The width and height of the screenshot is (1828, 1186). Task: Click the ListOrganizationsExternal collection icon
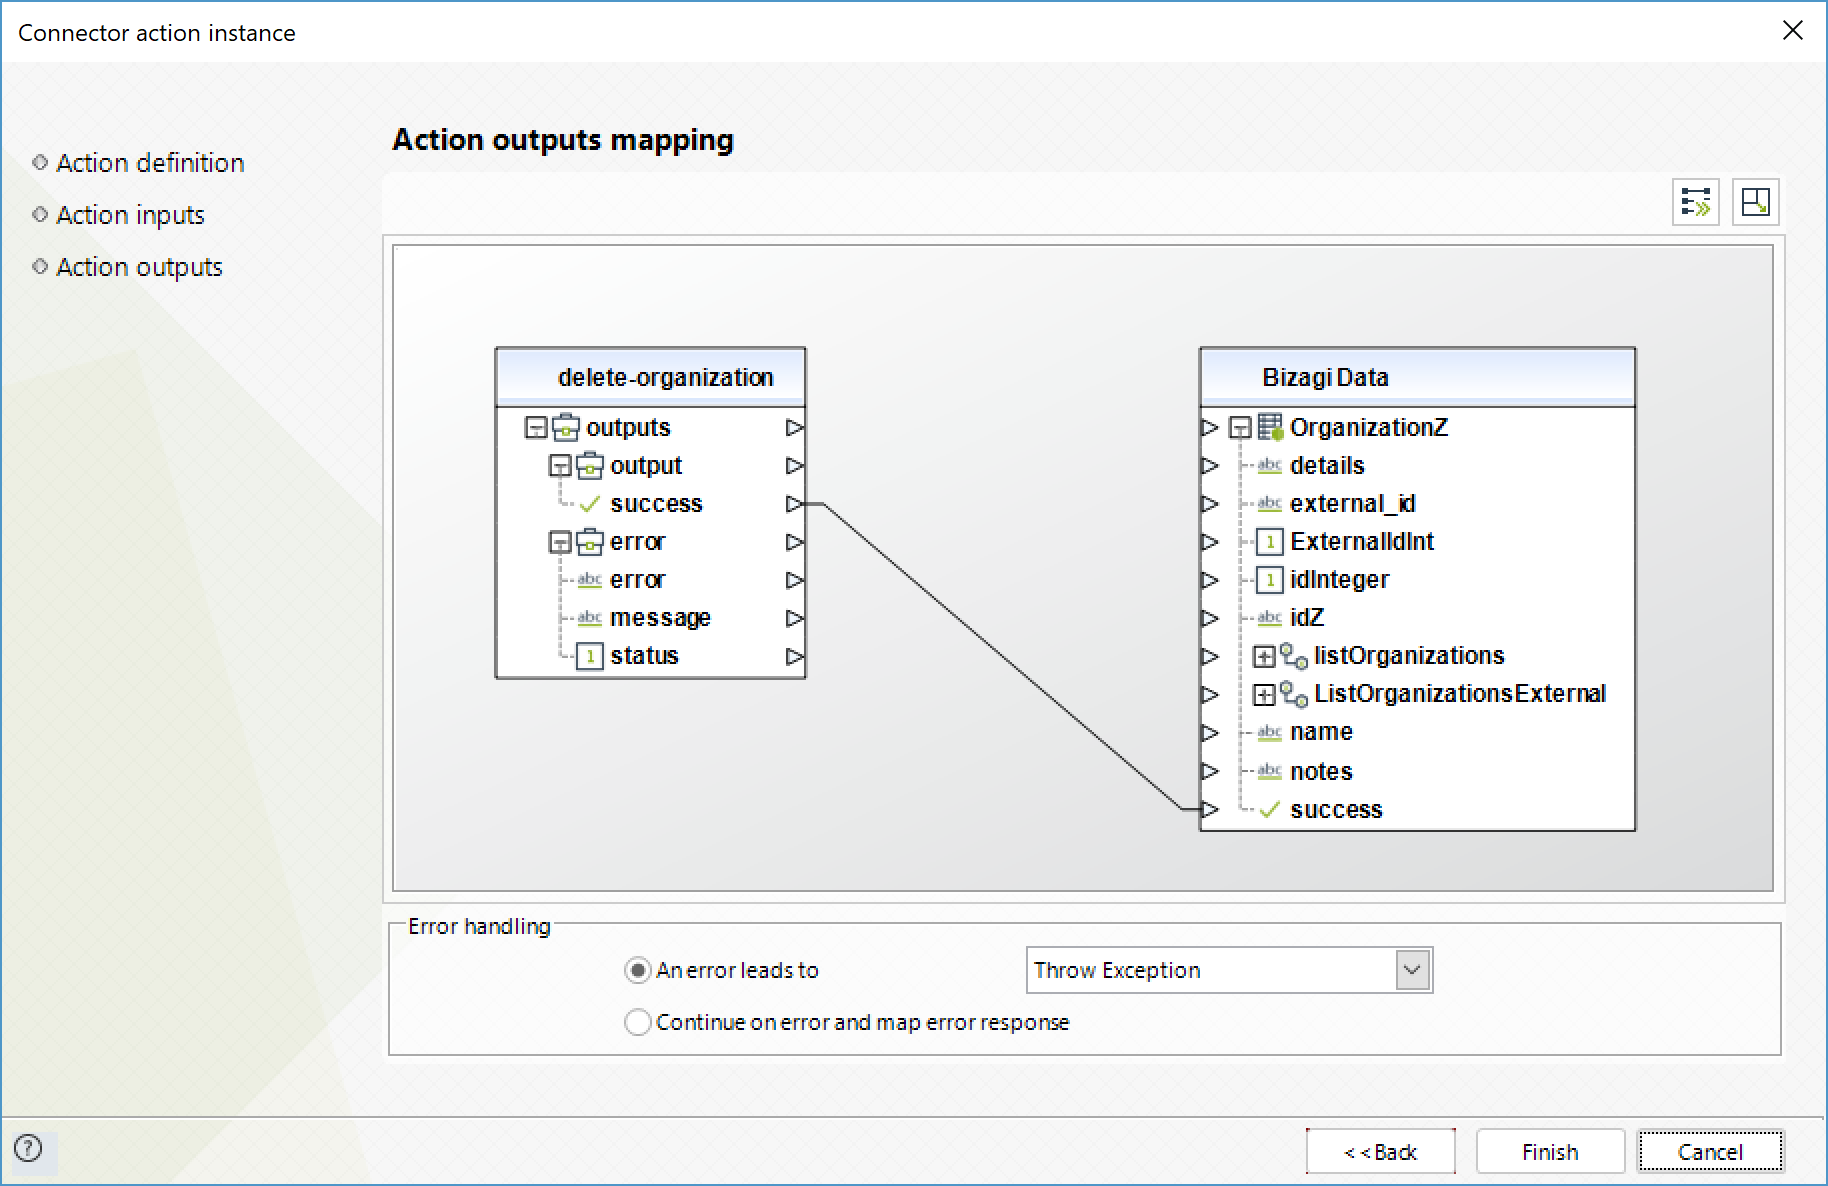[x=1294, y=694]
